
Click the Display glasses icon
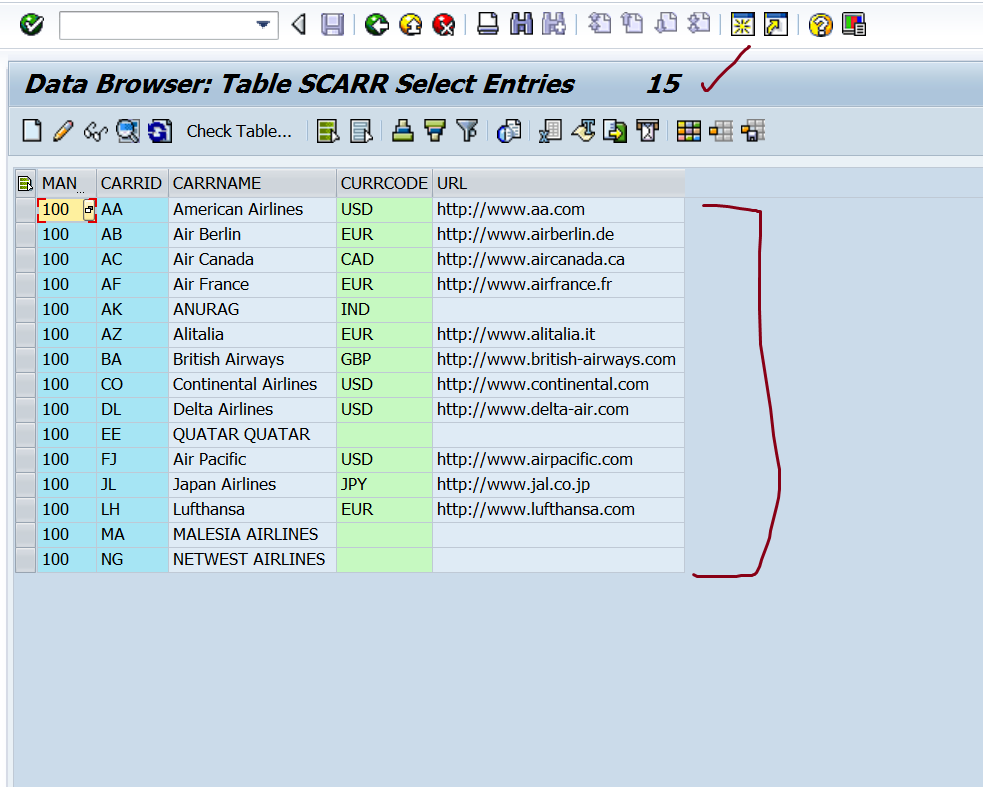pos(95,132)
